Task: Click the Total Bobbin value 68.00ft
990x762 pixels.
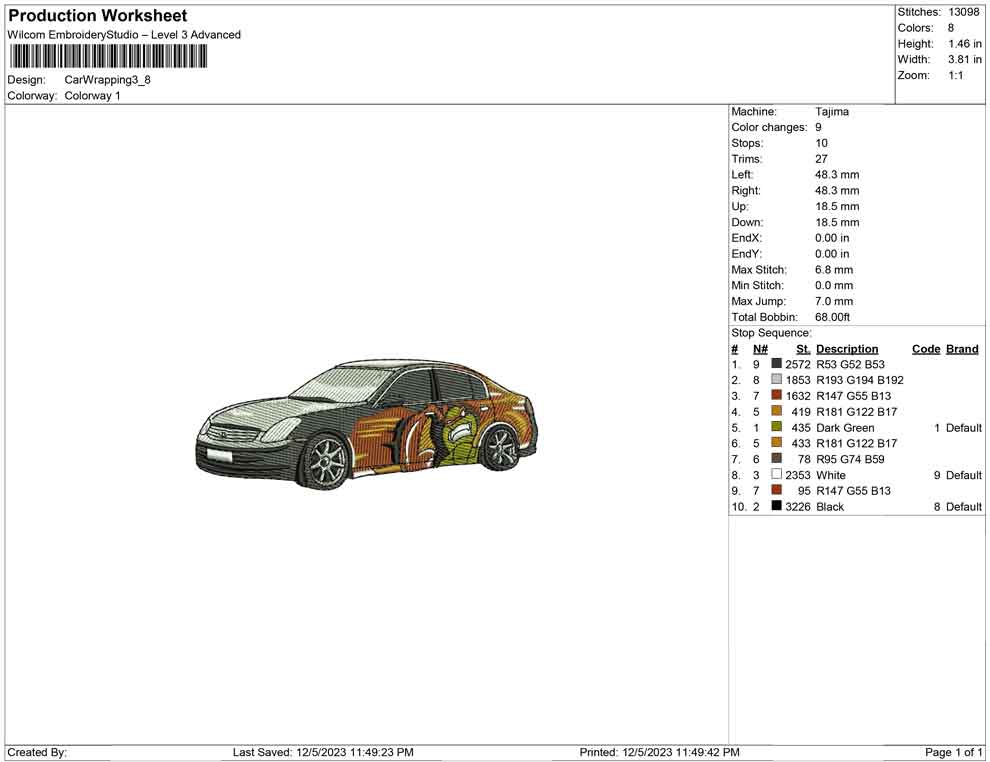Action: point(833,317)
